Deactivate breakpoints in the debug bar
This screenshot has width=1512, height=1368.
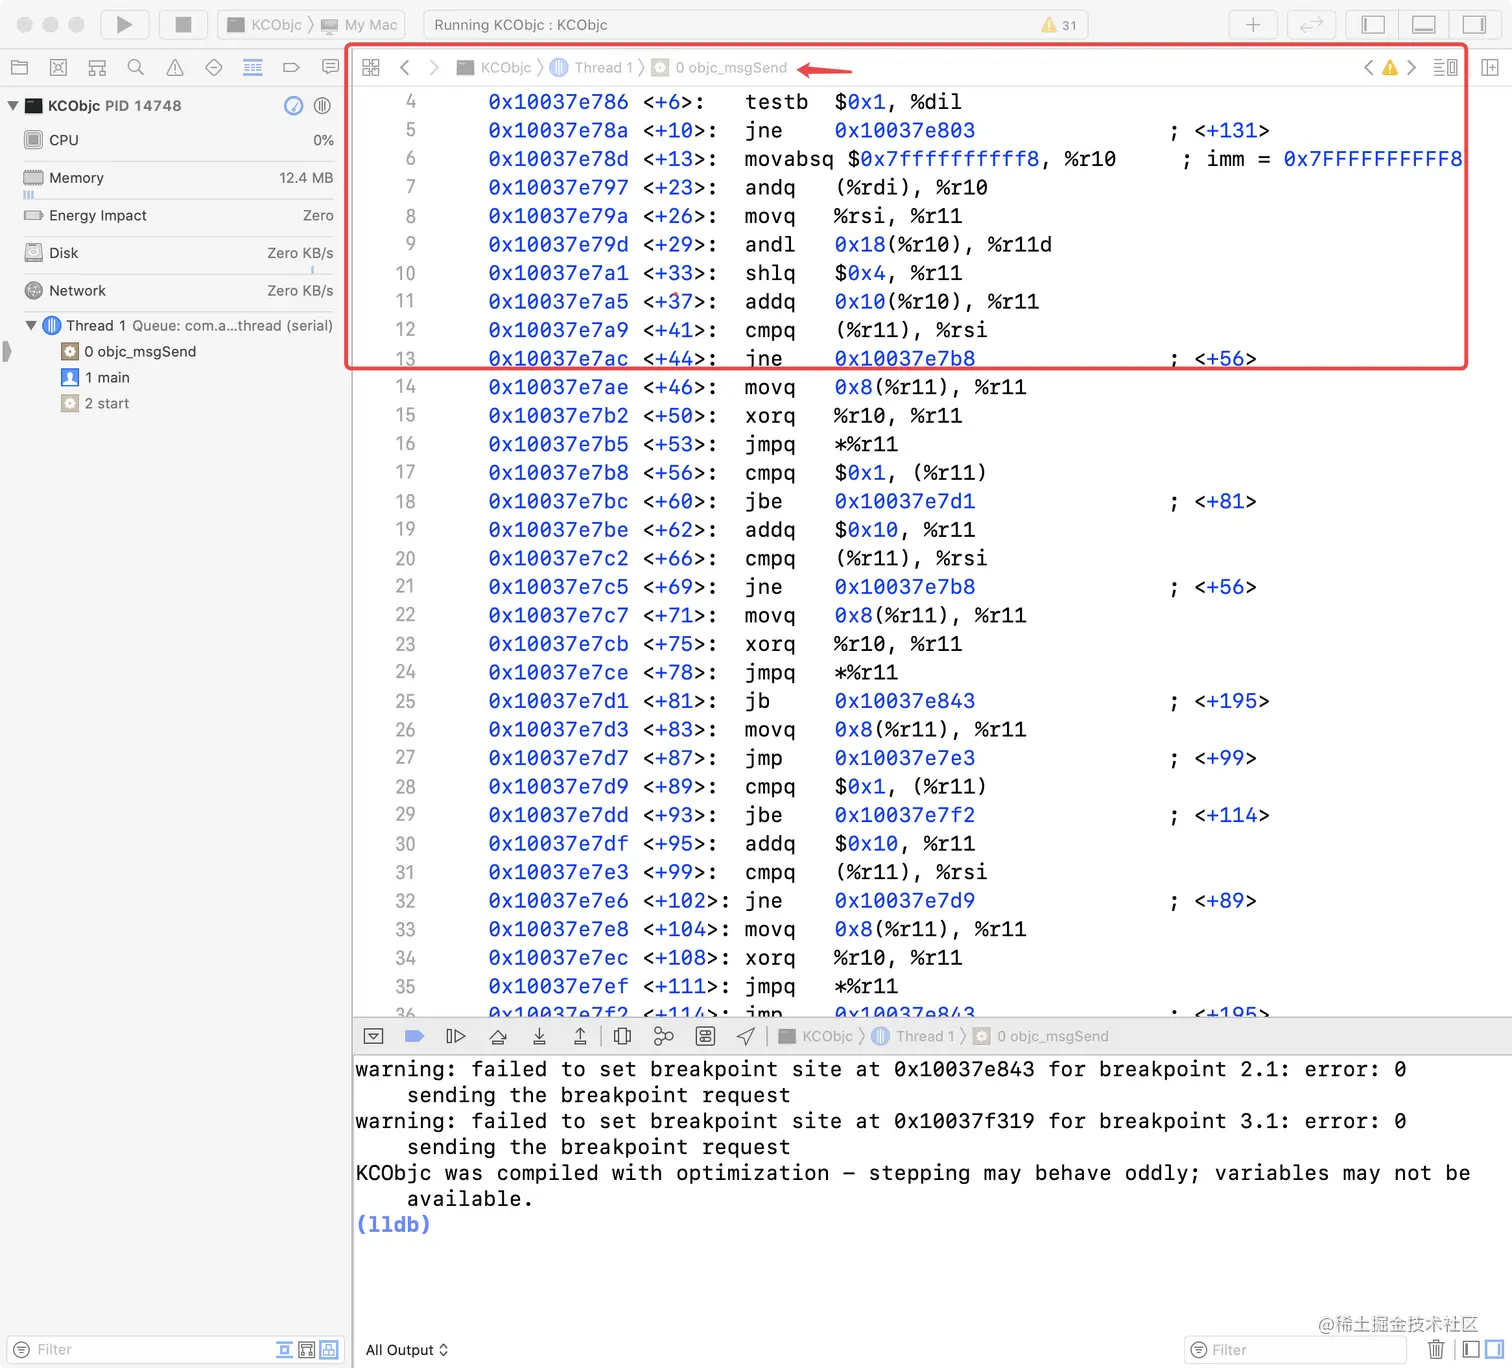[414, 1036]
